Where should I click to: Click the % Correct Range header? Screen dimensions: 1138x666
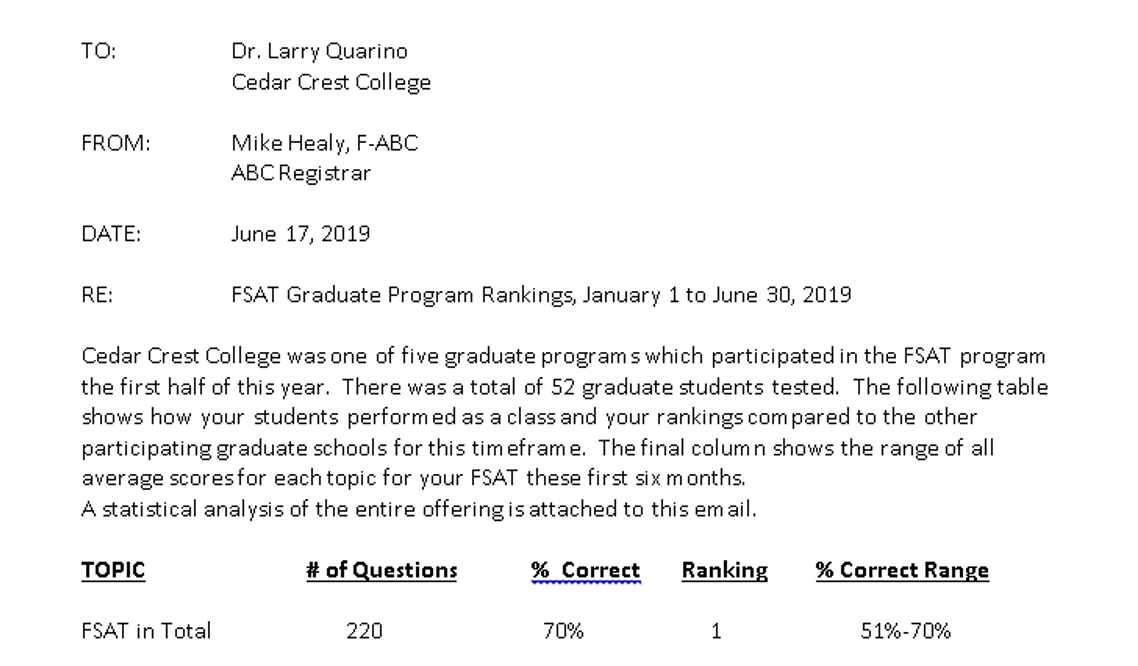(902, 570)
